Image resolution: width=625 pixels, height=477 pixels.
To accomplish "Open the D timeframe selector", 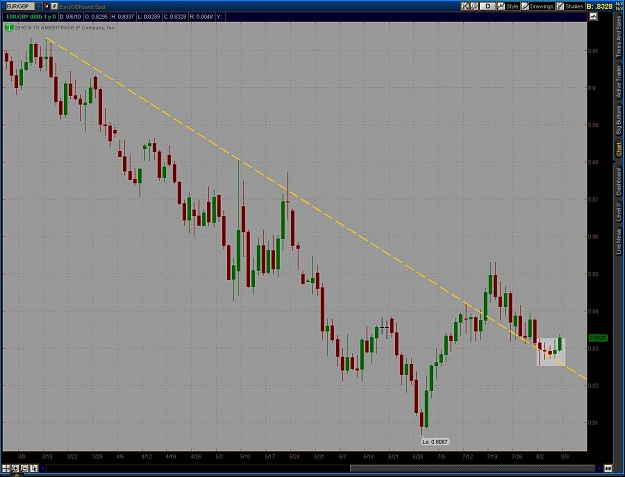I will [x=488, y=6].
